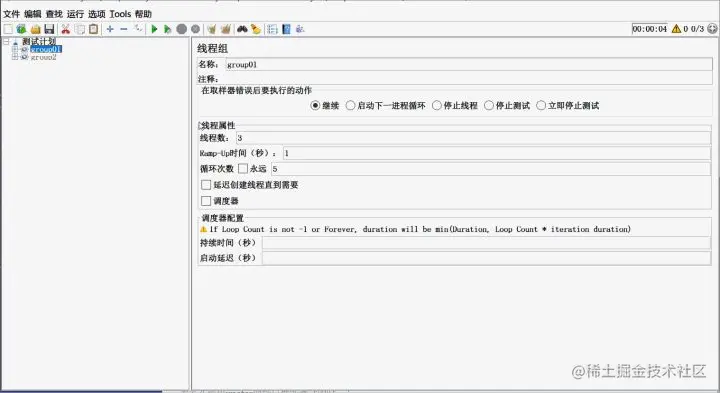Image resolution: width=720 pixels, height=393 pixels.
Task: Open the Function Helper list icon
Action: tap(272, 29)
